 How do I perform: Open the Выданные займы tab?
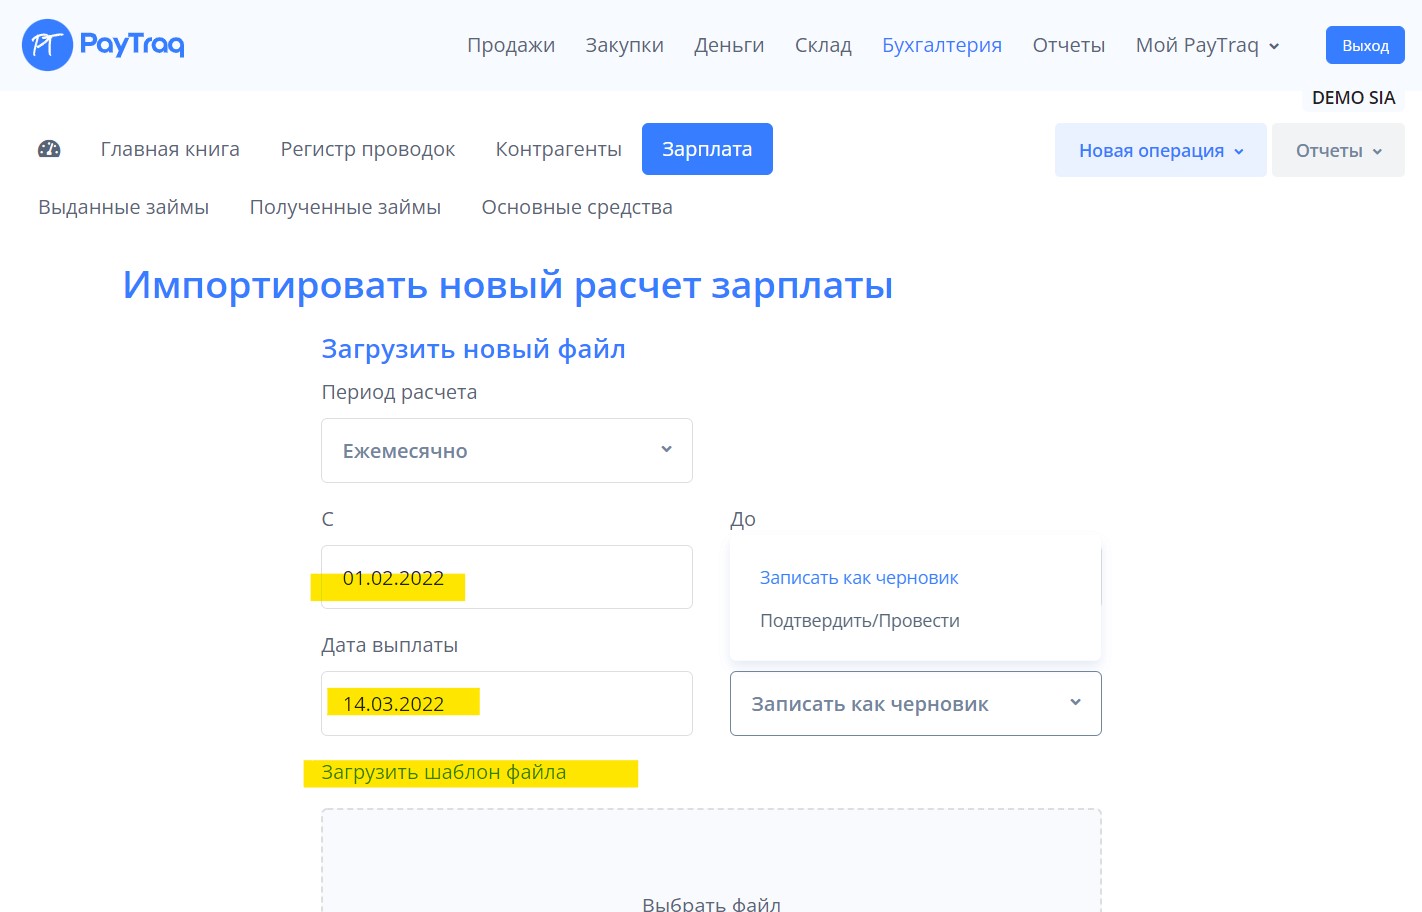(x=124, y=207)
